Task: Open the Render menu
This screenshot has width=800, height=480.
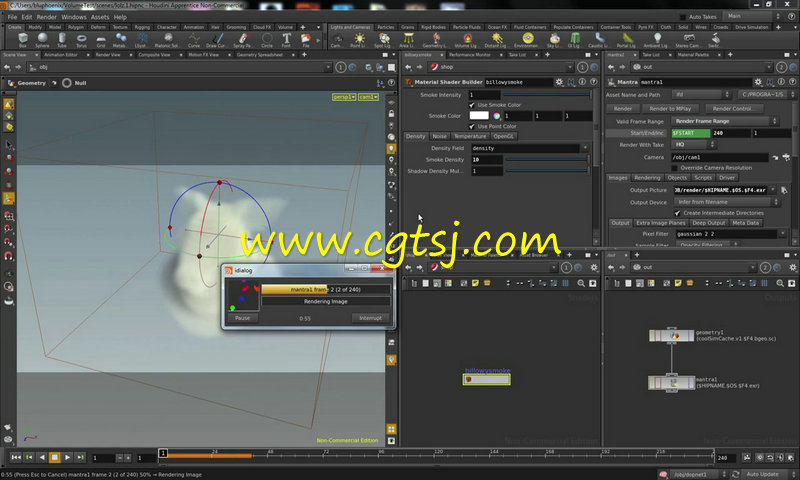Action: coord(46,17)
